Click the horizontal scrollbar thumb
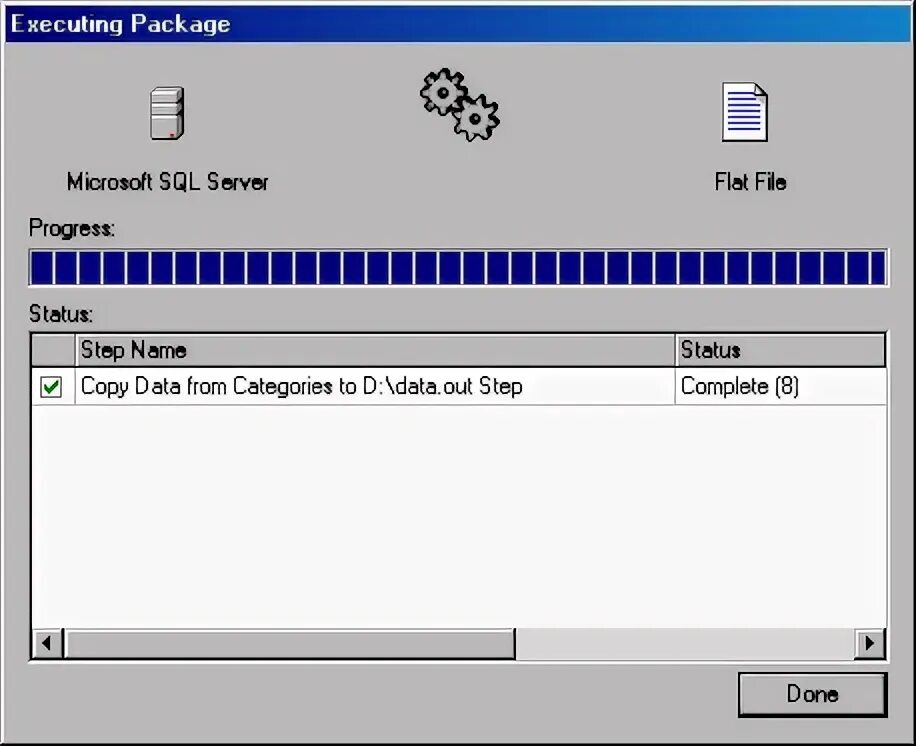The image size is (916, 746). pyautogui.click(x=290, y=643)
